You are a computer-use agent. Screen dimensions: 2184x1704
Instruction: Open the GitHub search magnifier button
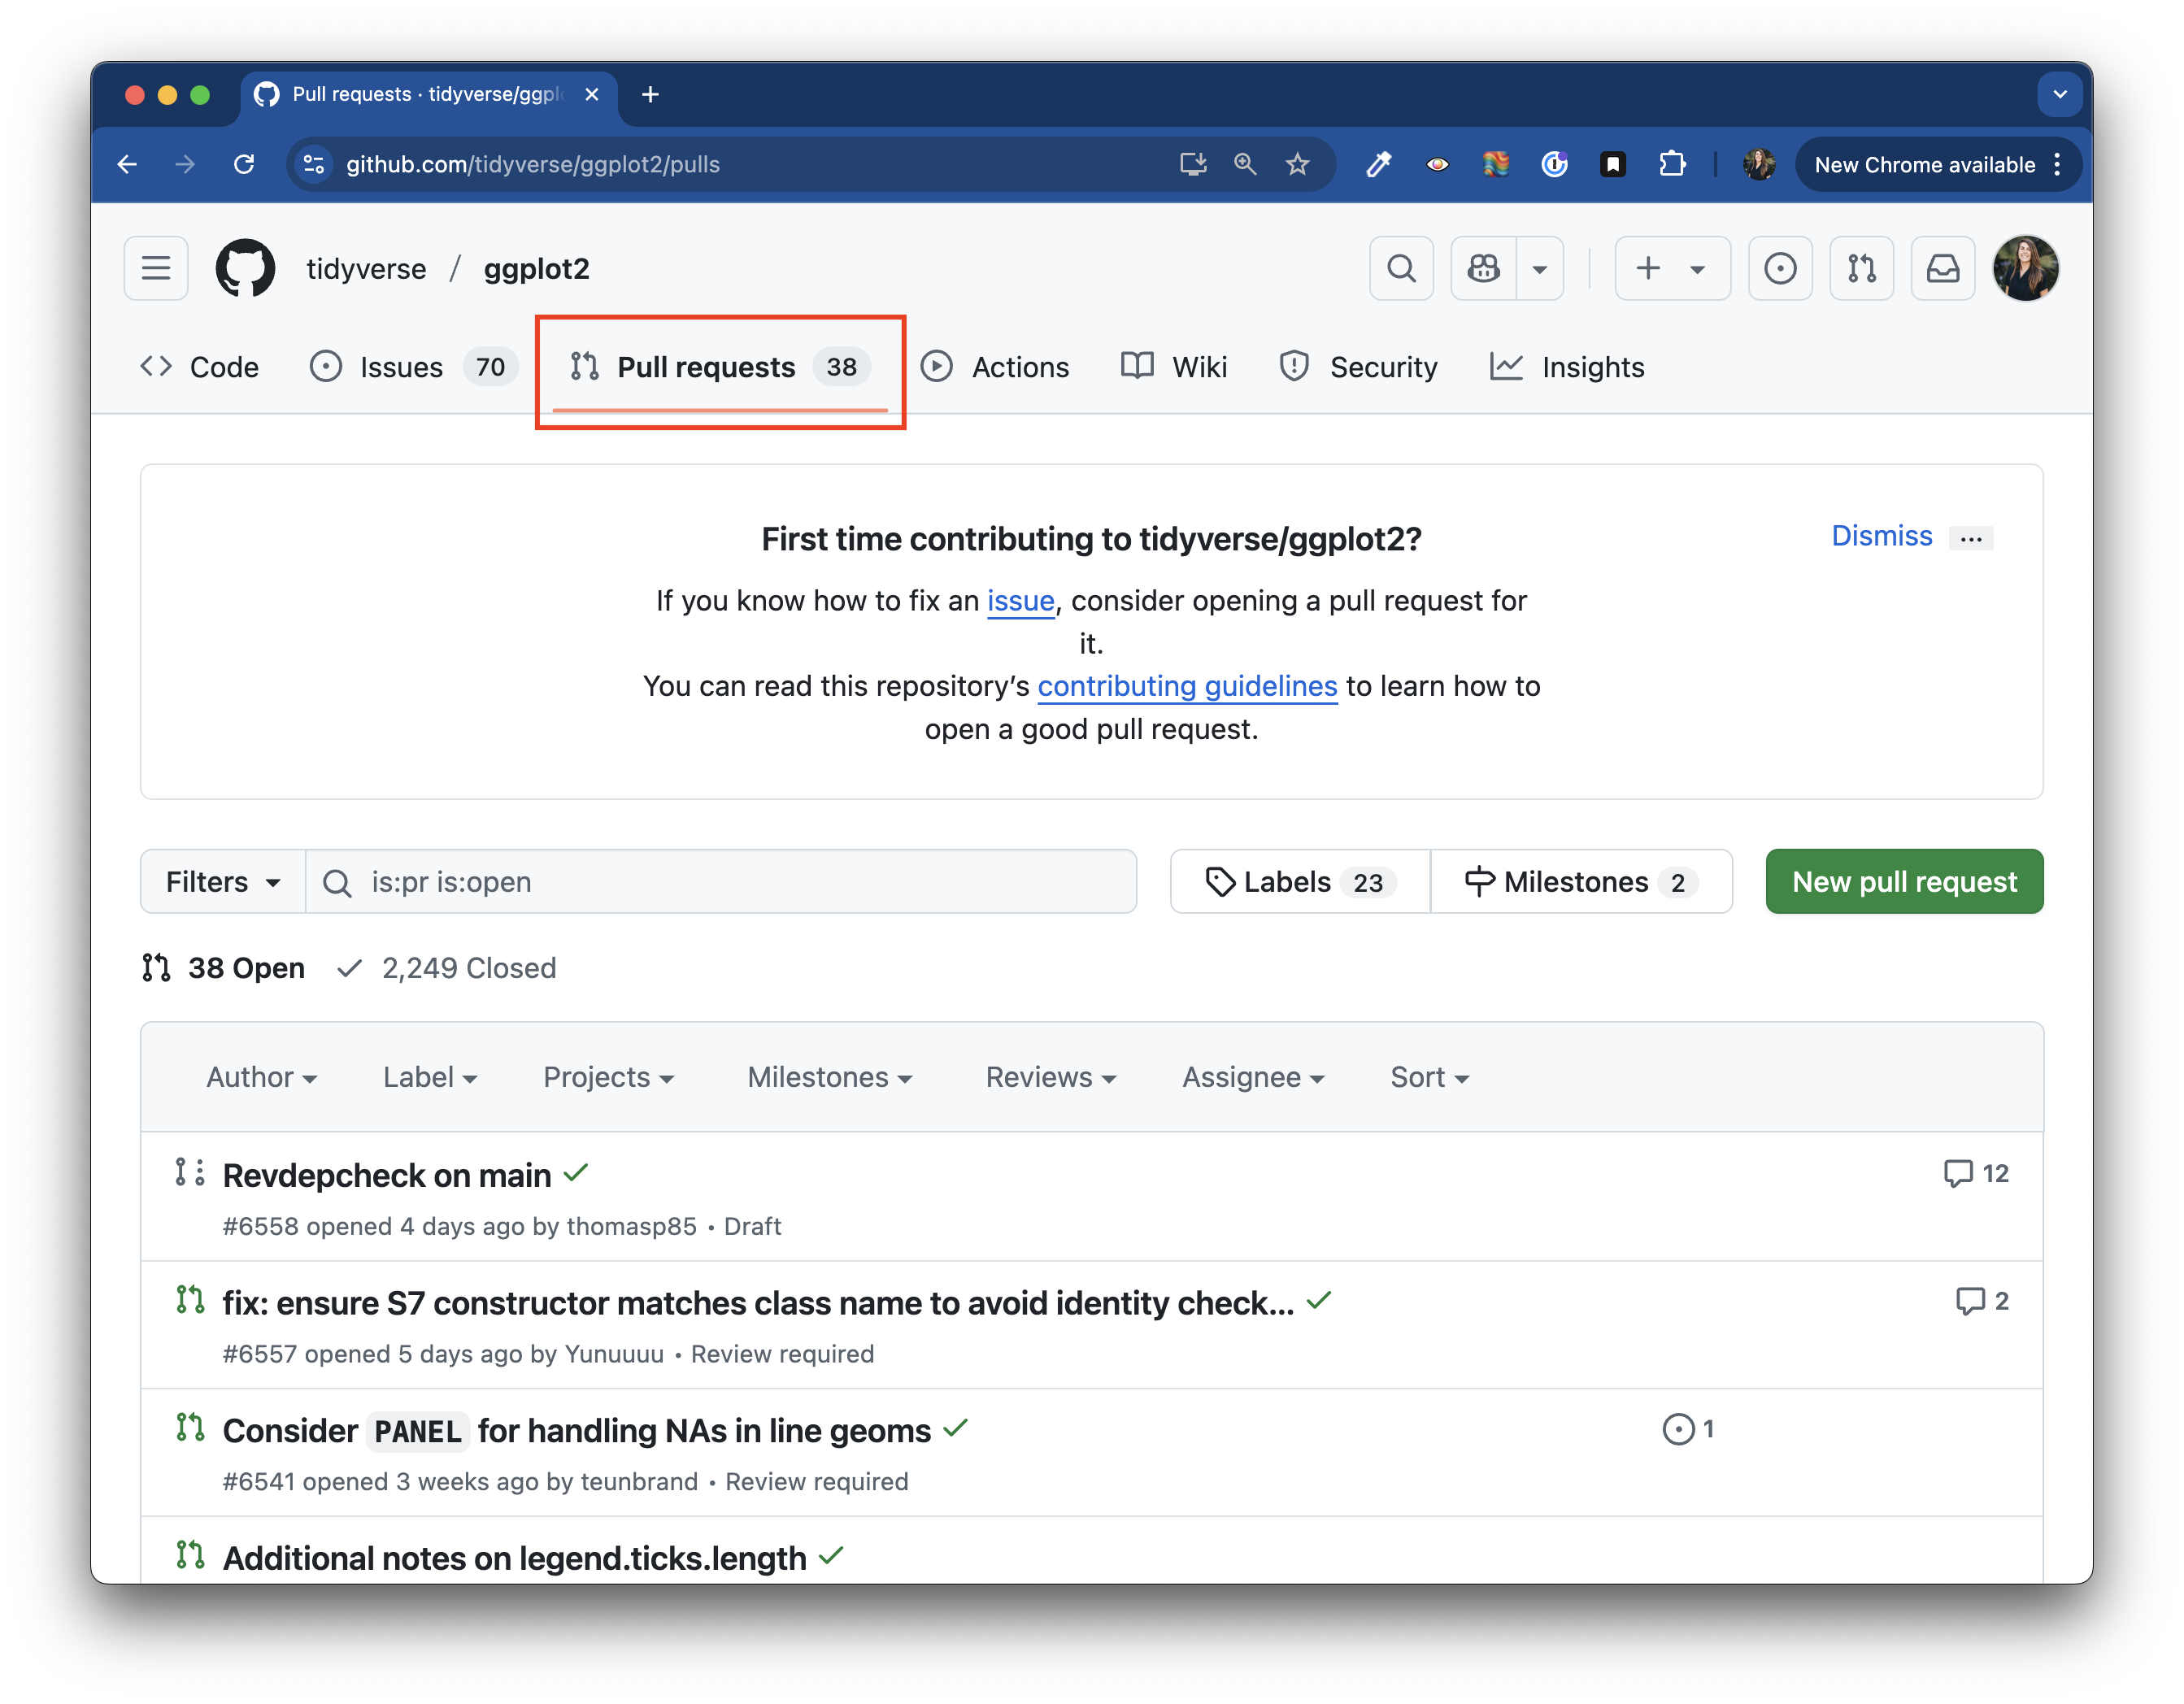pyautogui.click(x=1401, y=268)
